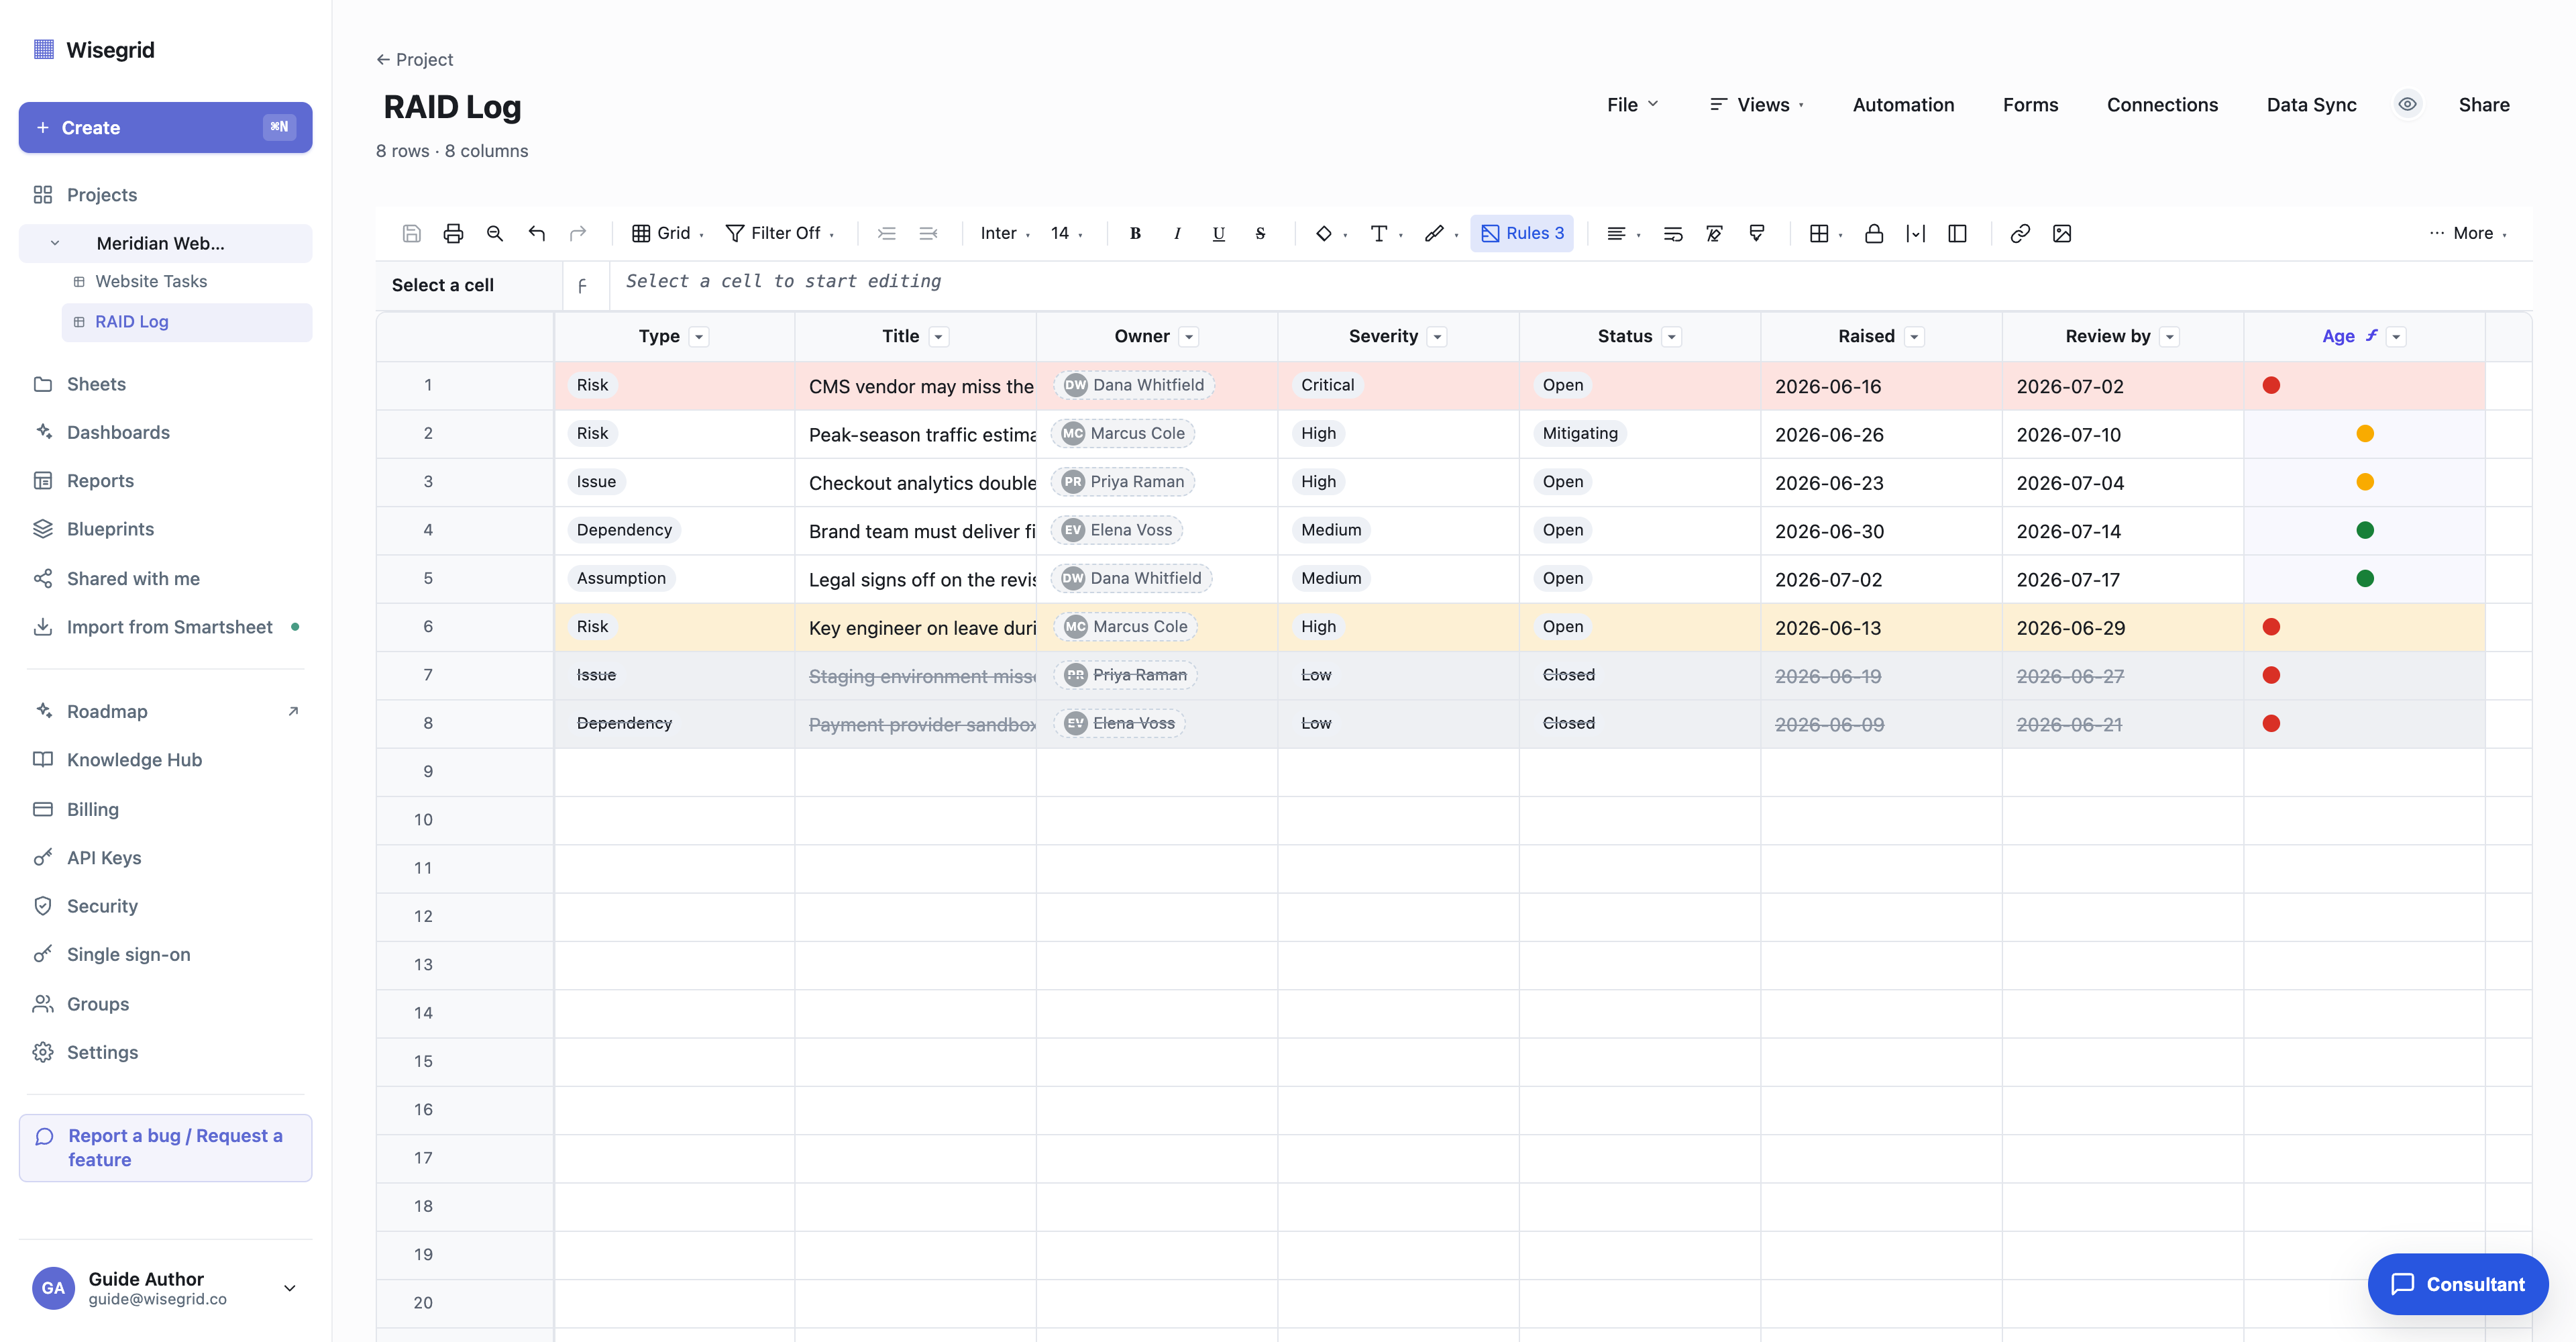Click the column width fit icon
The height and width of the screenshot is (1342, 2576).
(x=1915, y=233)
